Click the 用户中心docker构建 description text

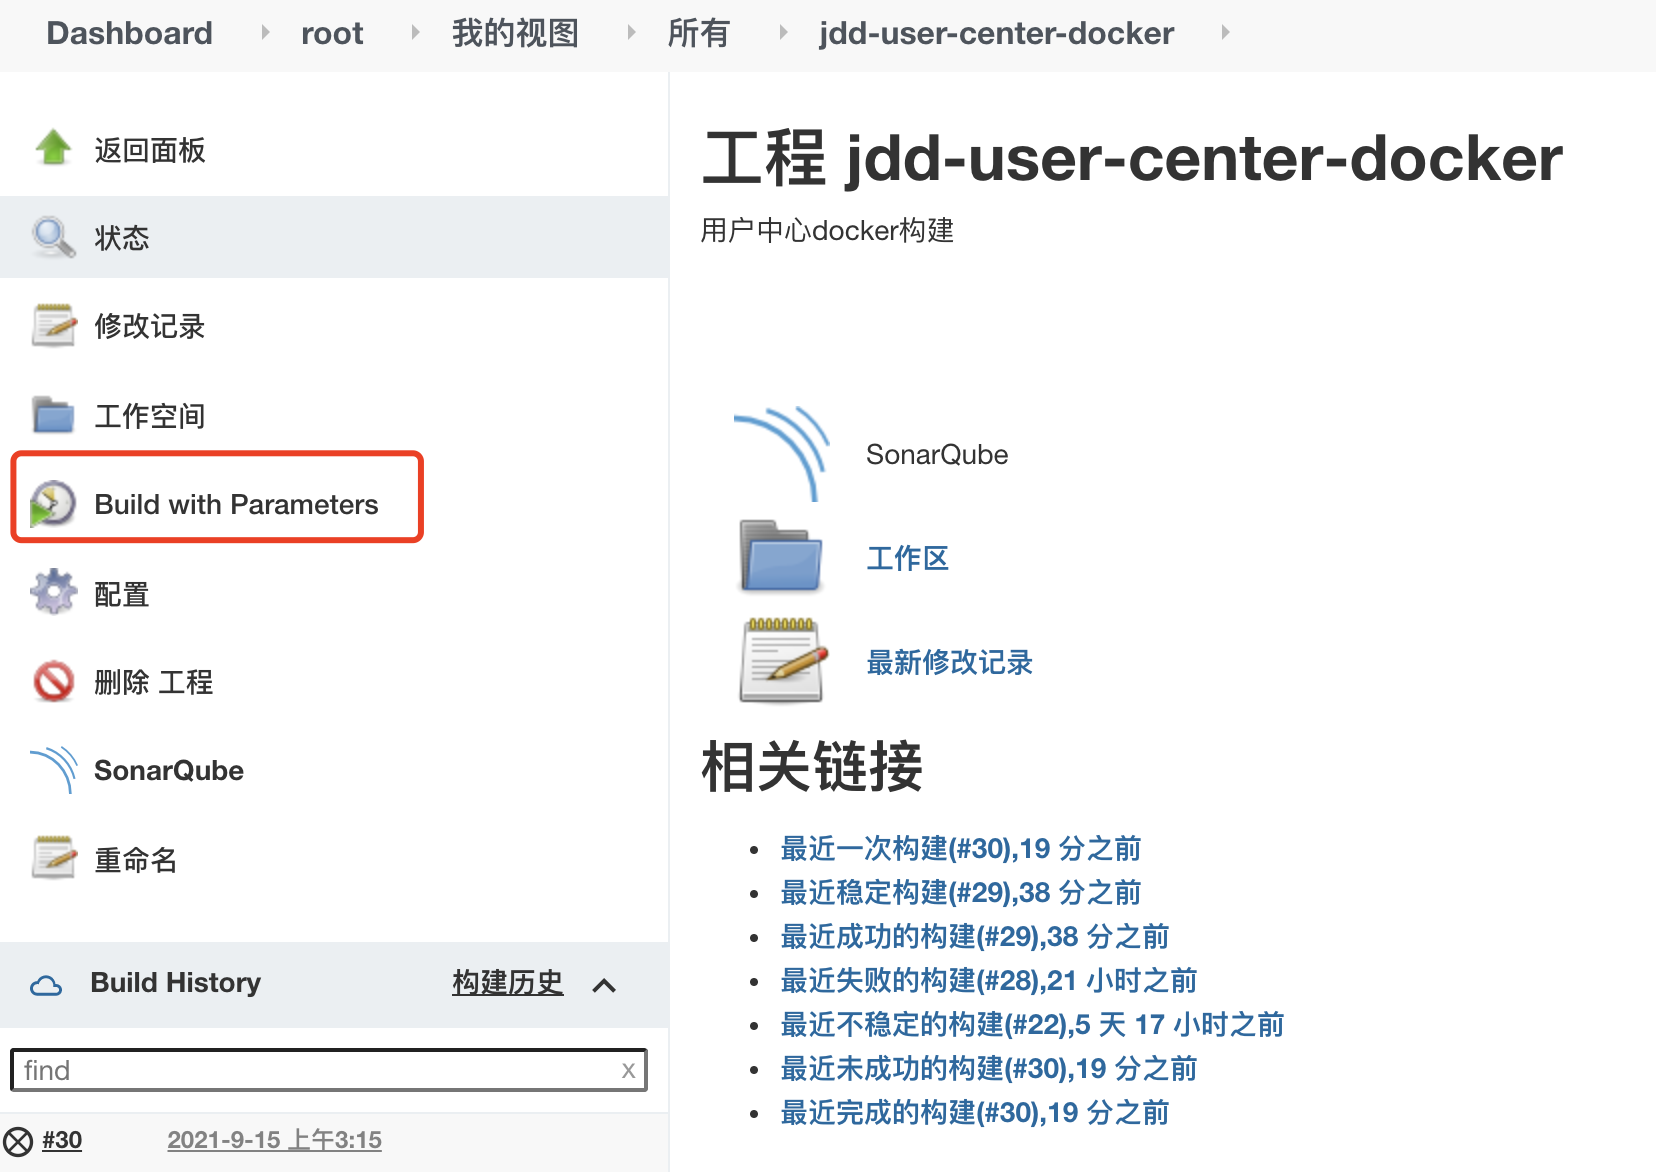827,230
